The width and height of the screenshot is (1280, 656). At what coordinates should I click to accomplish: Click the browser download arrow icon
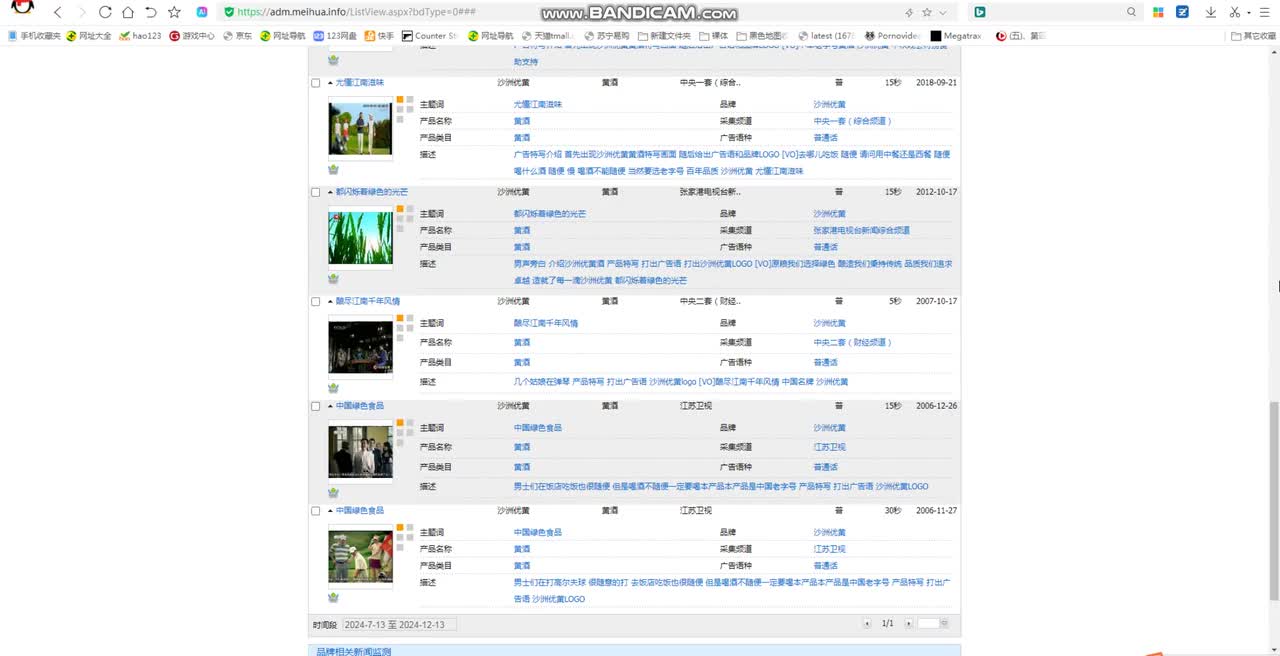[x=1211, y=12]
